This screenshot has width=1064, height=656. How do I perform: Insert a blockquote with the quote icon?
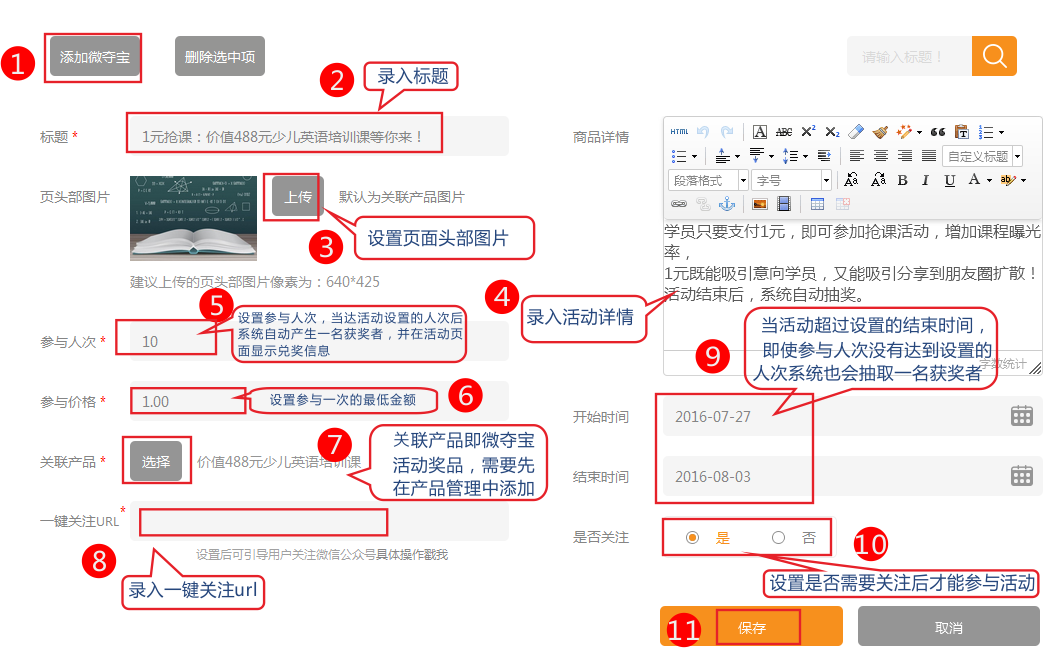937,132
